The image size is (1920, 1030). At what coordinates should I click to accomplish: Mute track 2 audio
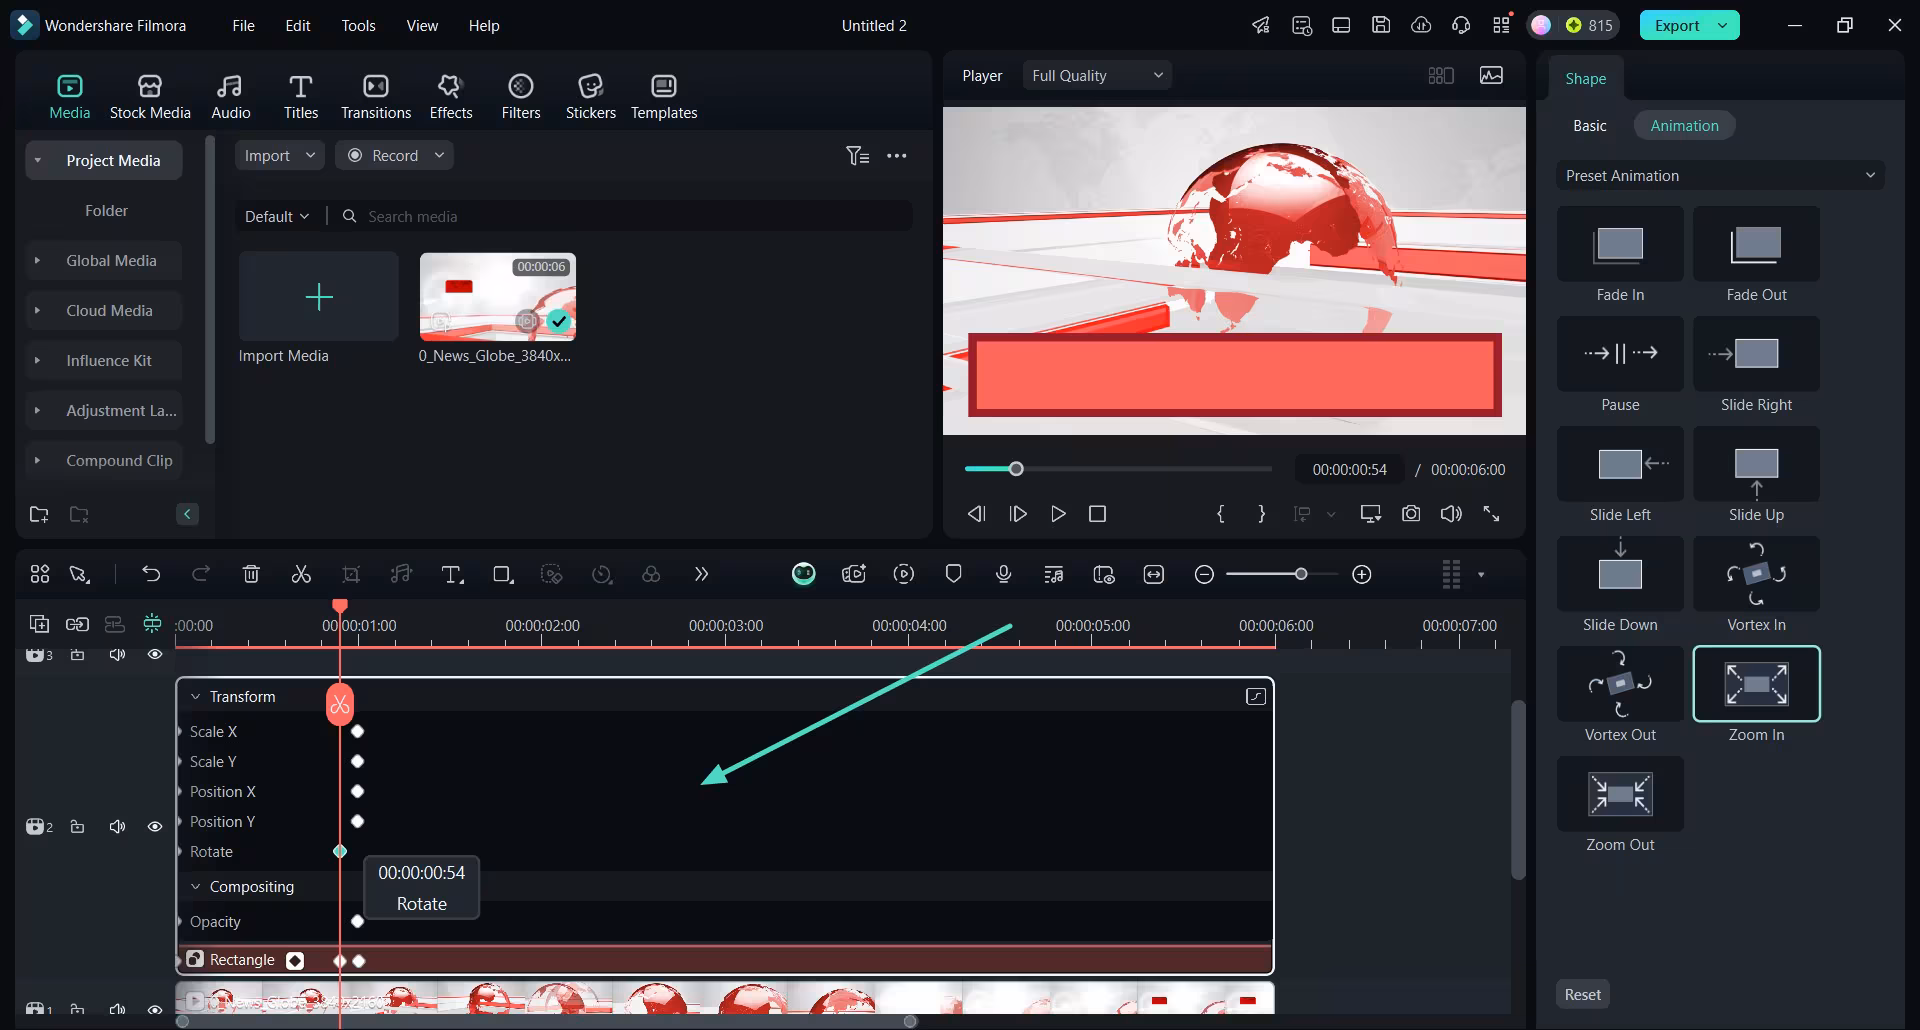117,827
